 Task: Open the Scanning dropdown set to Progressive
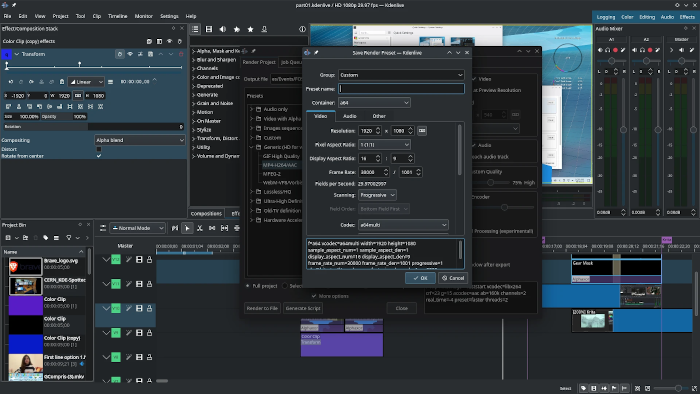click(x=377, y=195)
